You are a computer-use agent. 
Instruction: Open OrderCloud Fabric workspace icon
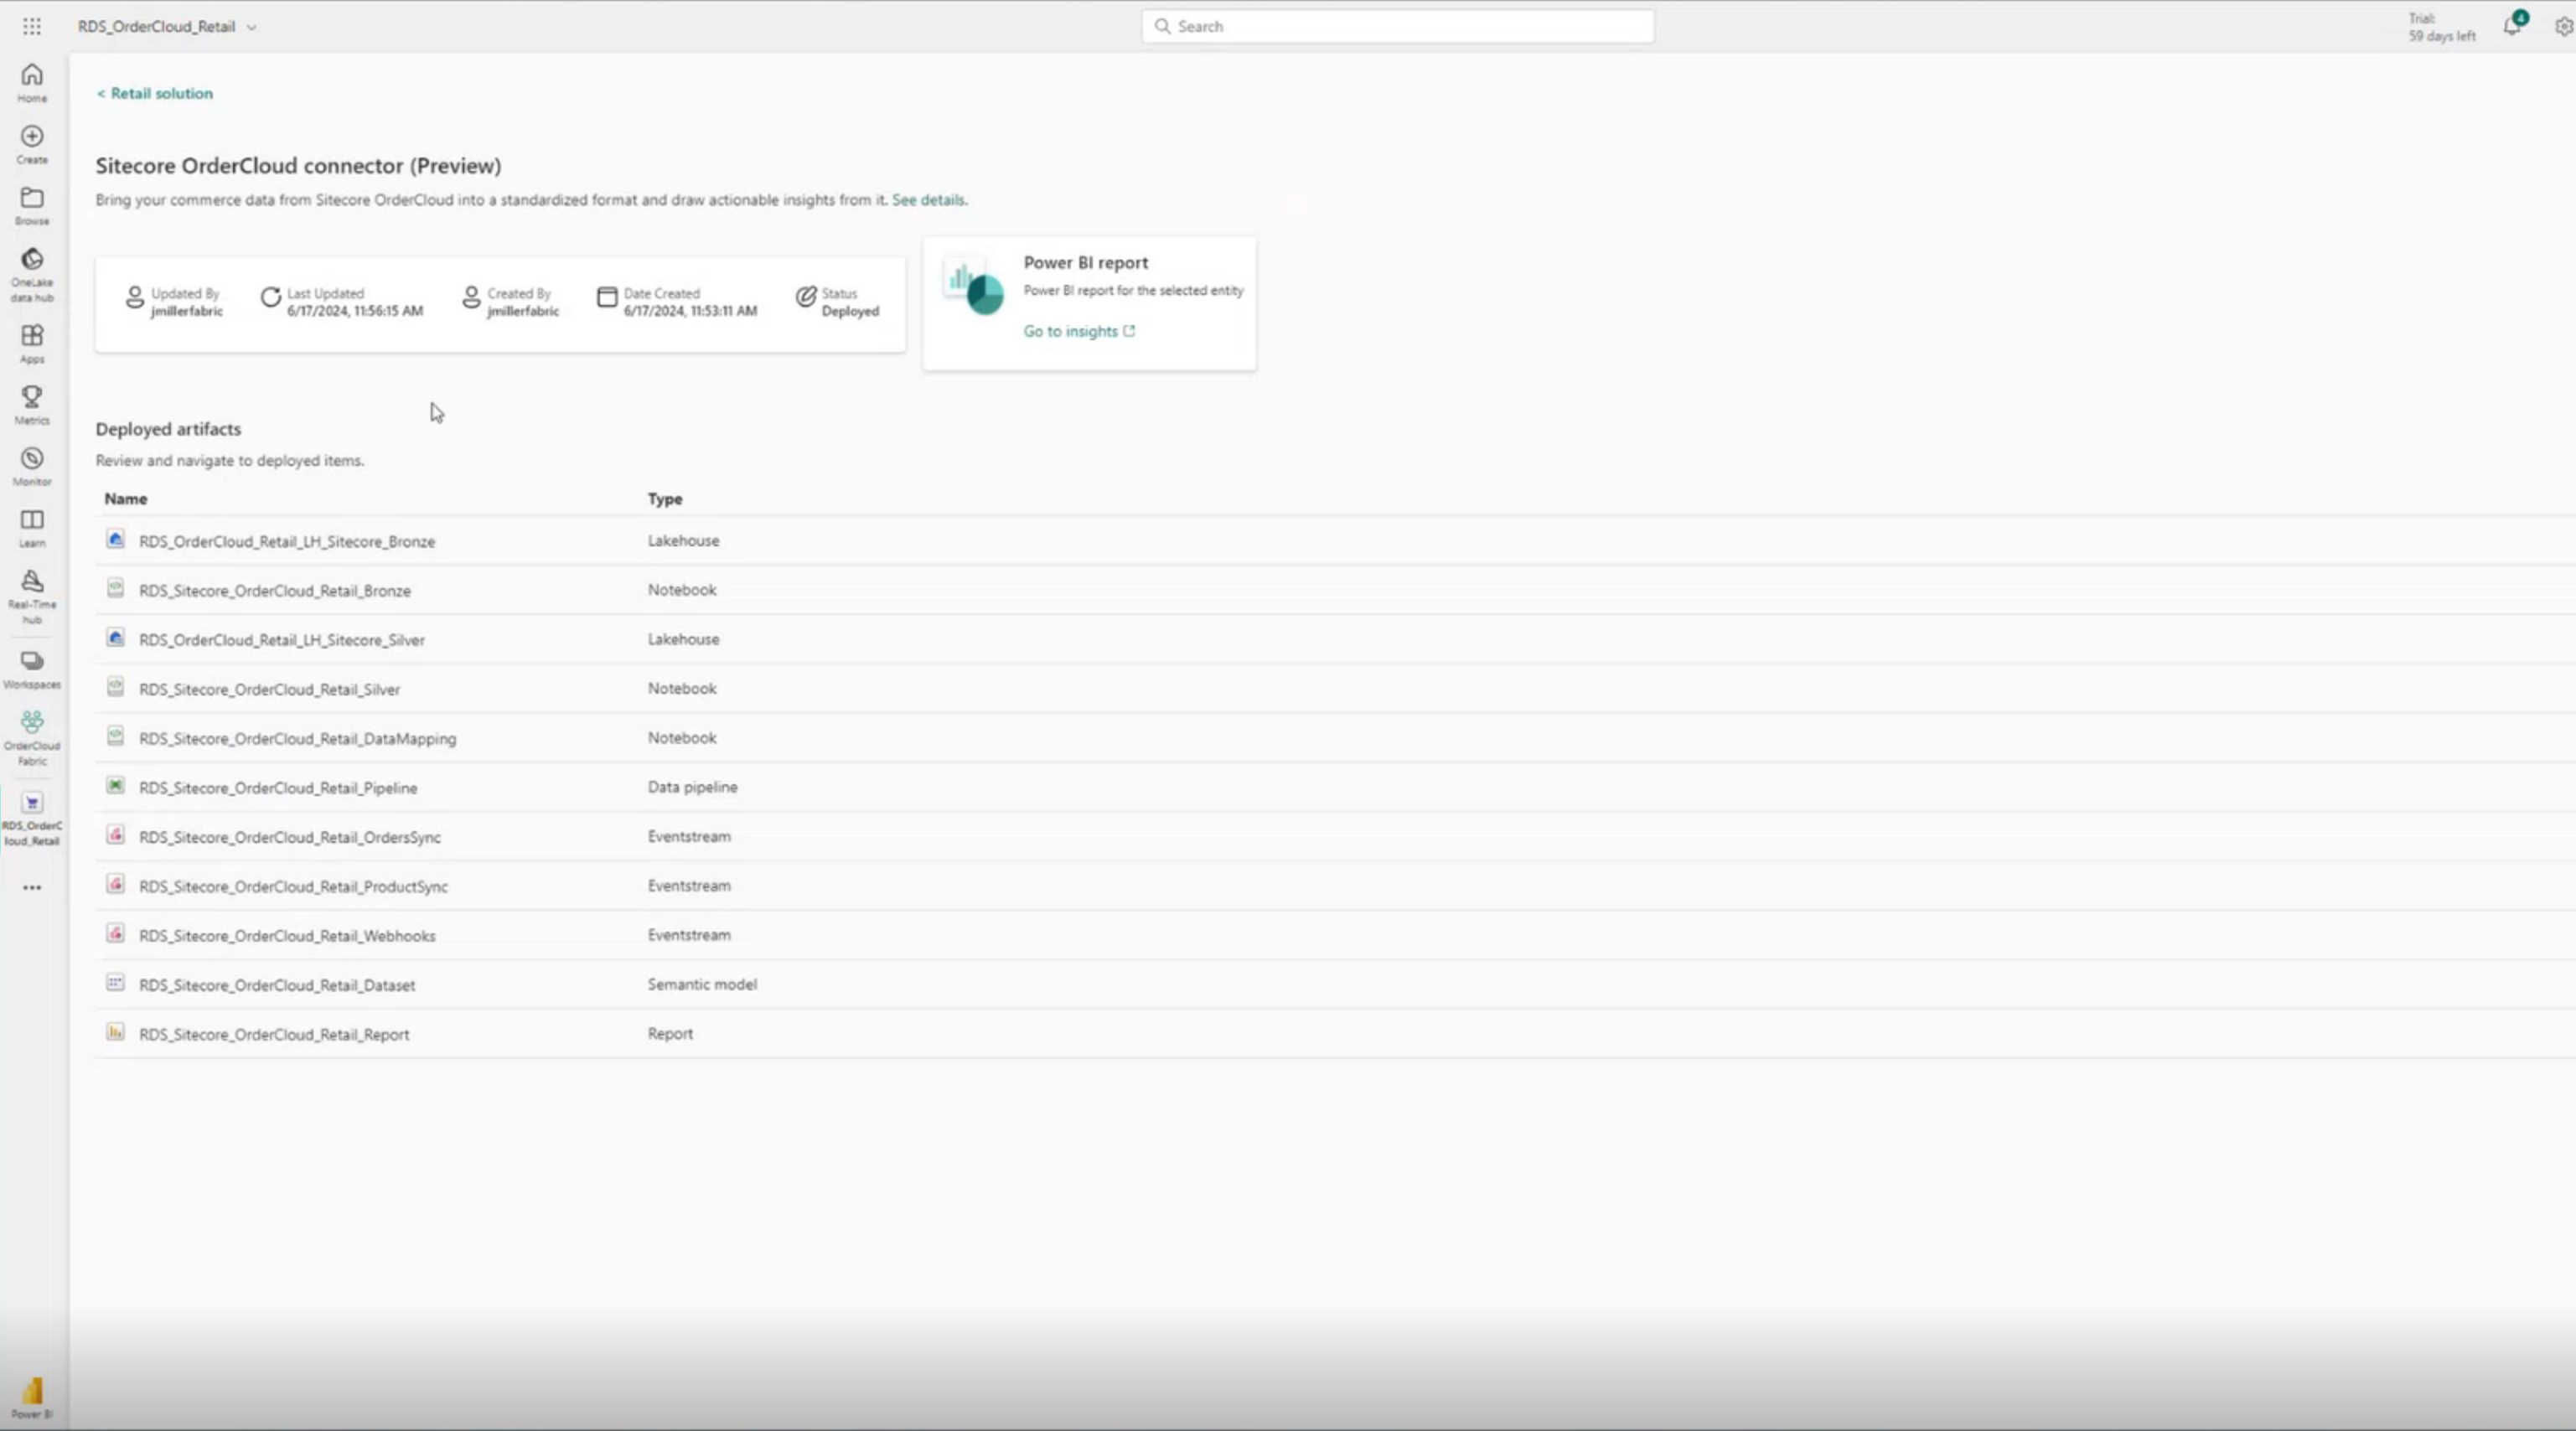click(32, 738)
